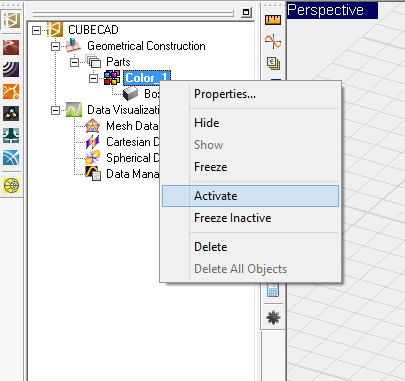
Task: Click the orange antenna pattern icon
Action: pos(11,91)
